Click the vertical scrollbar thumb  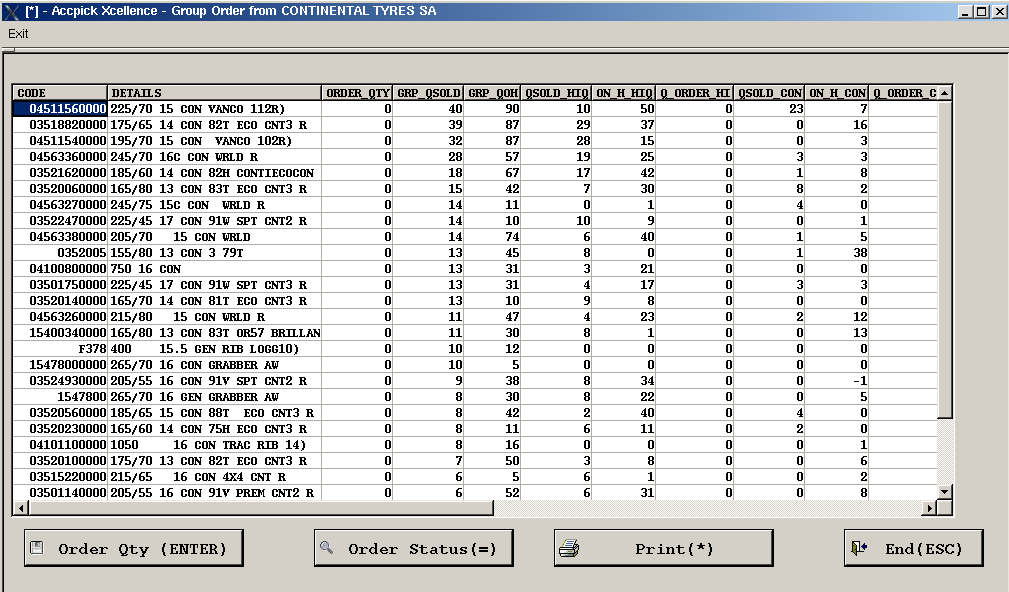(944, 259)
